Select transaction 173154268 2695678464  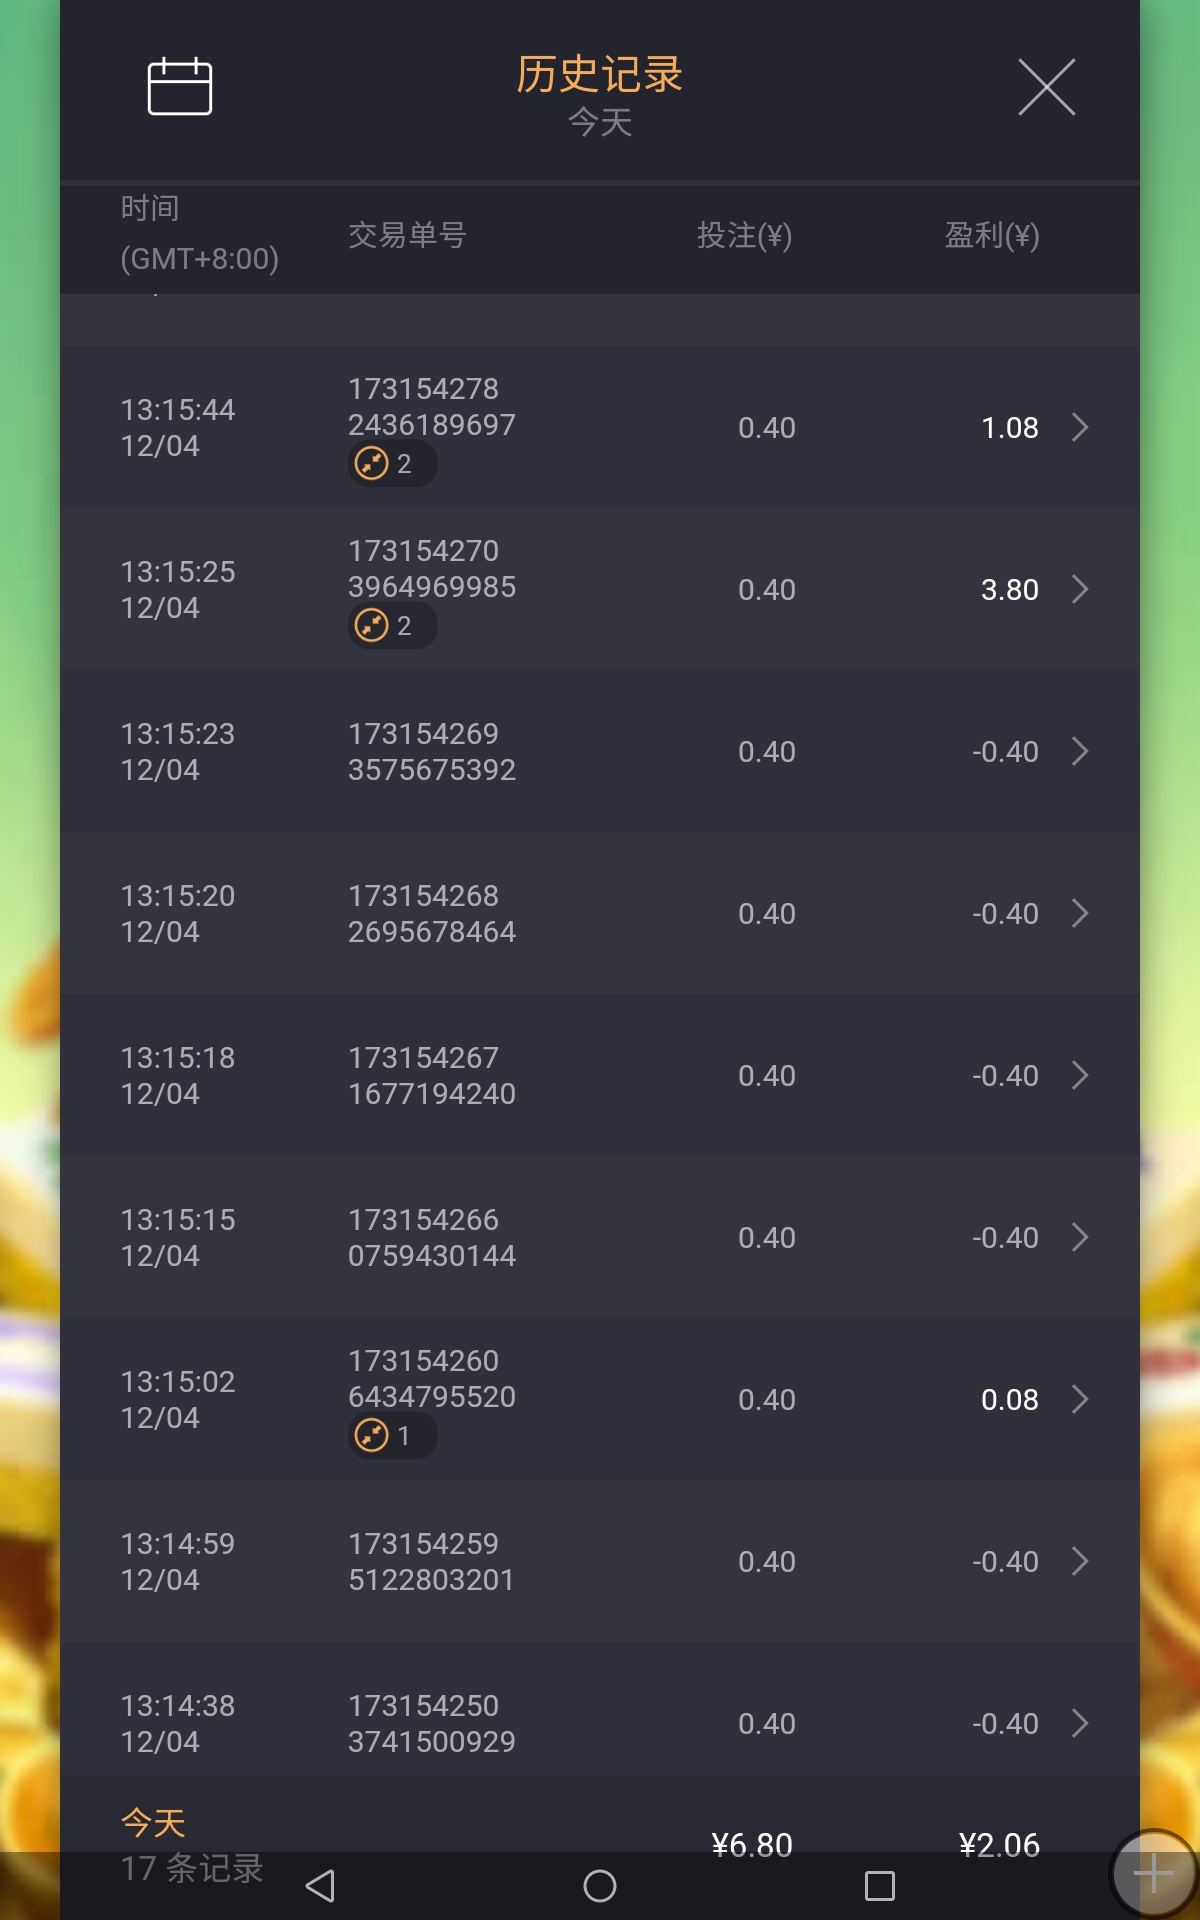(x=432, y=914)
